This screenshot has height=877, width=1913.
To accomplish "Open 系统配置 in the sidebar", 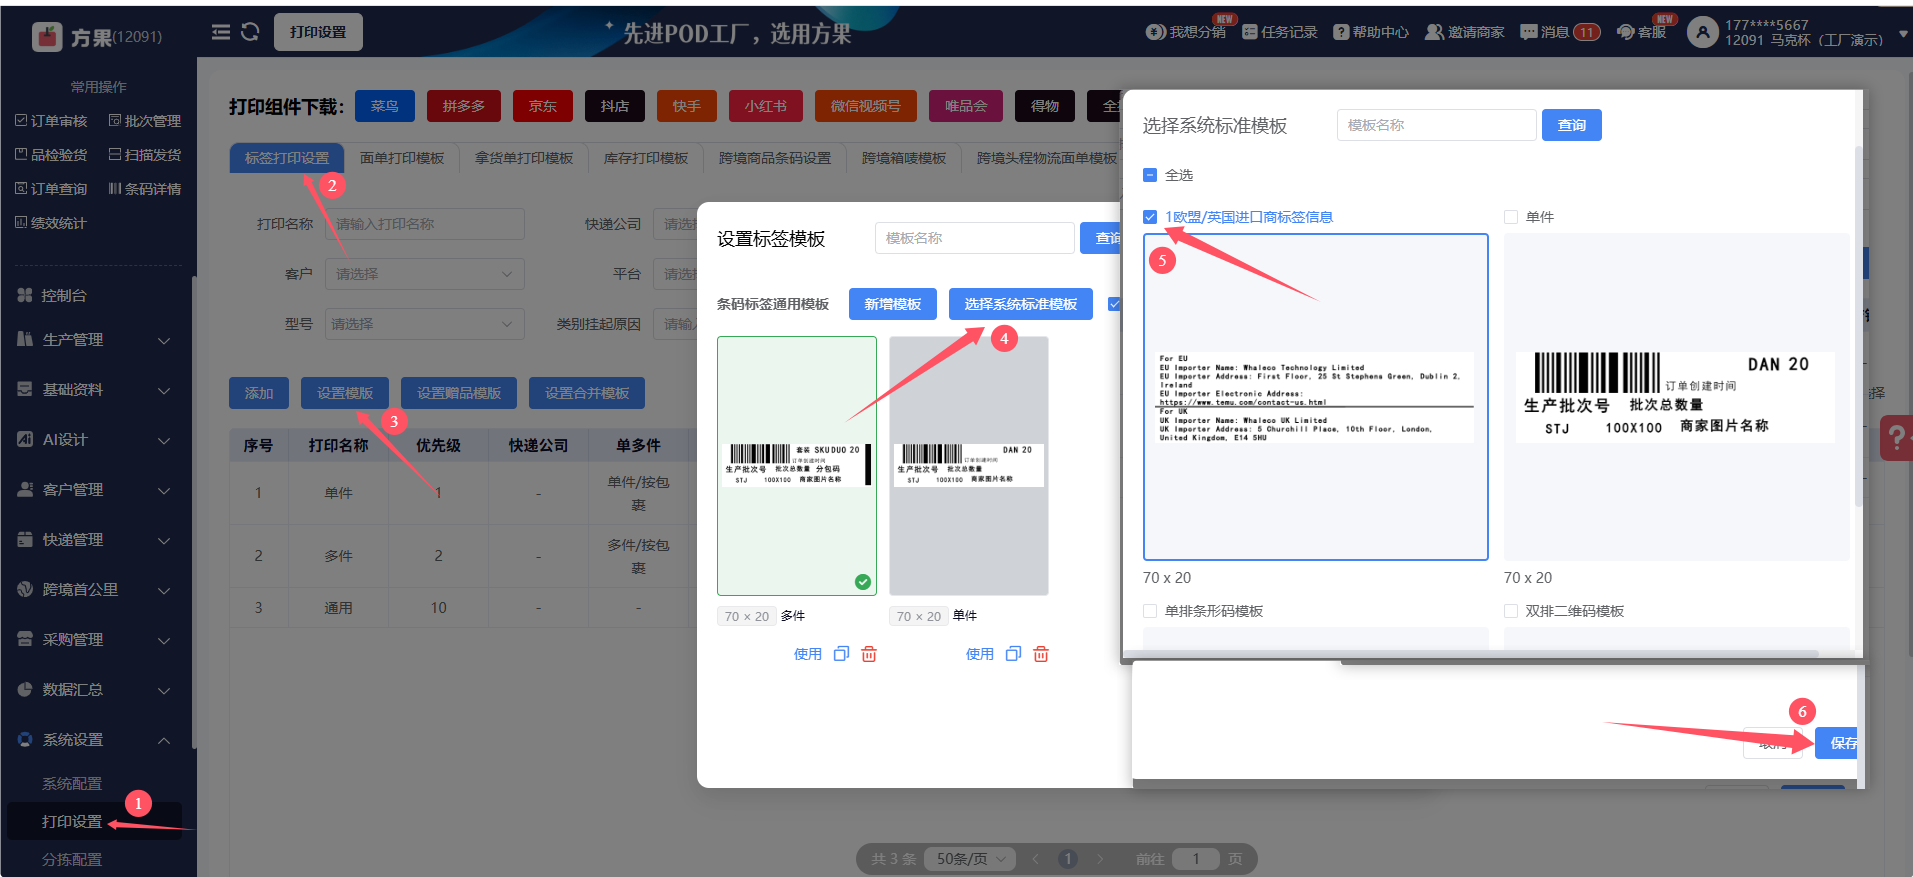I will (72, 784).
